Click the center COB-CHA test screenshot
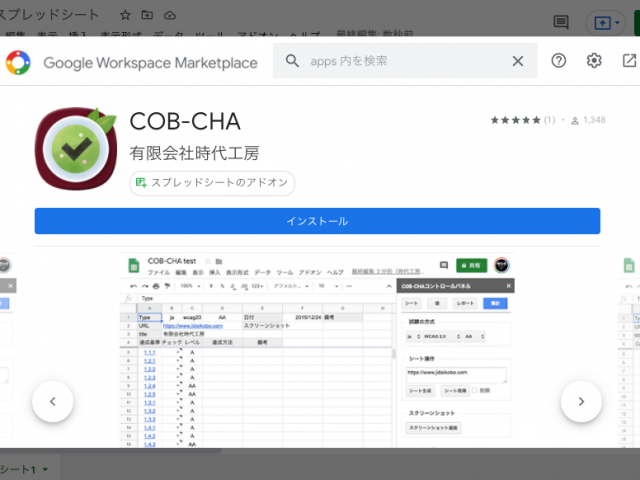 (x=317, y=350)
